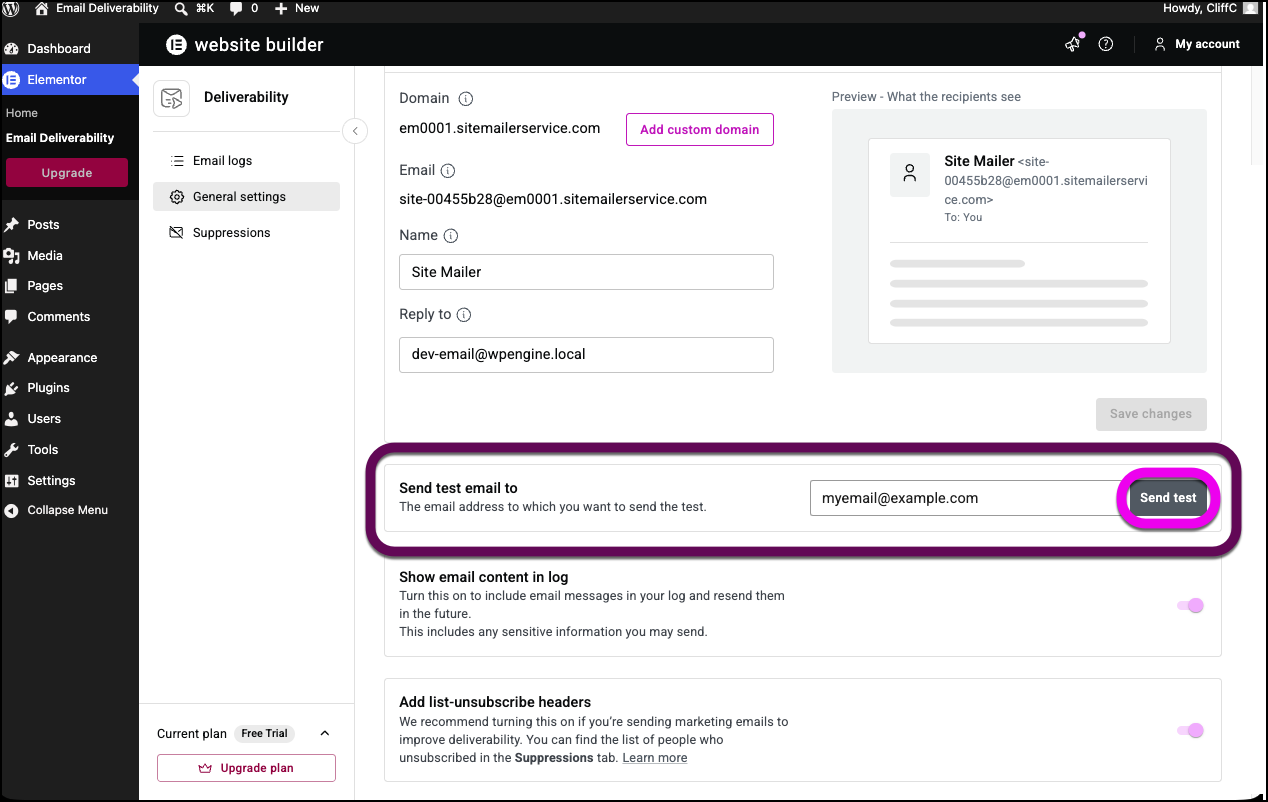Open Email Deliverability submenu link
1268x802 pixels.
(x=60, y=138)
